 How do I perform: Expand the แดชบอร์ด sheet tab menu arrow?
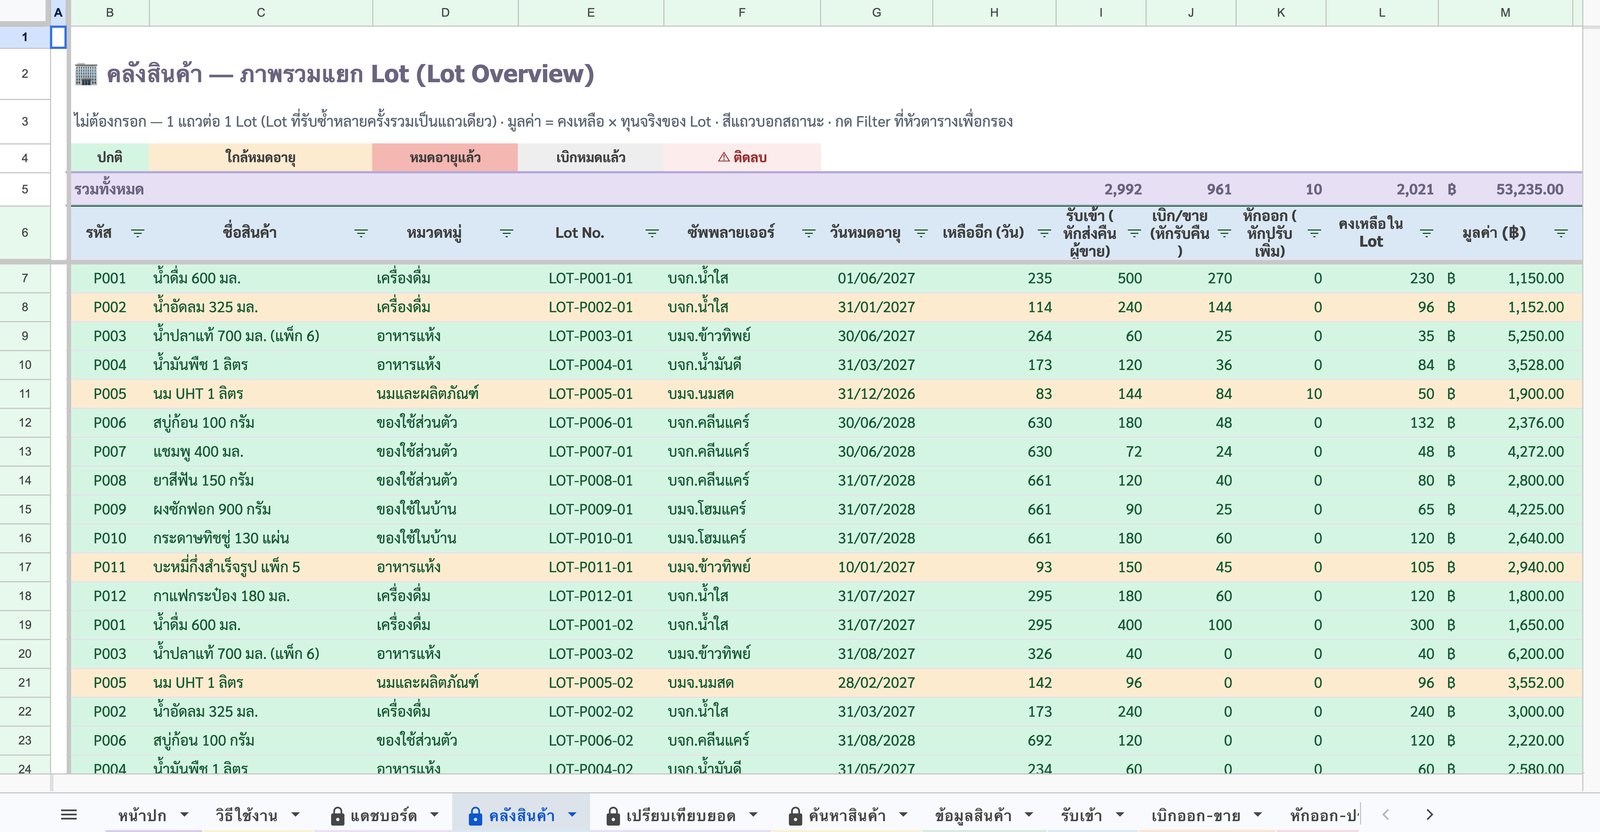(x=435, y=815)
